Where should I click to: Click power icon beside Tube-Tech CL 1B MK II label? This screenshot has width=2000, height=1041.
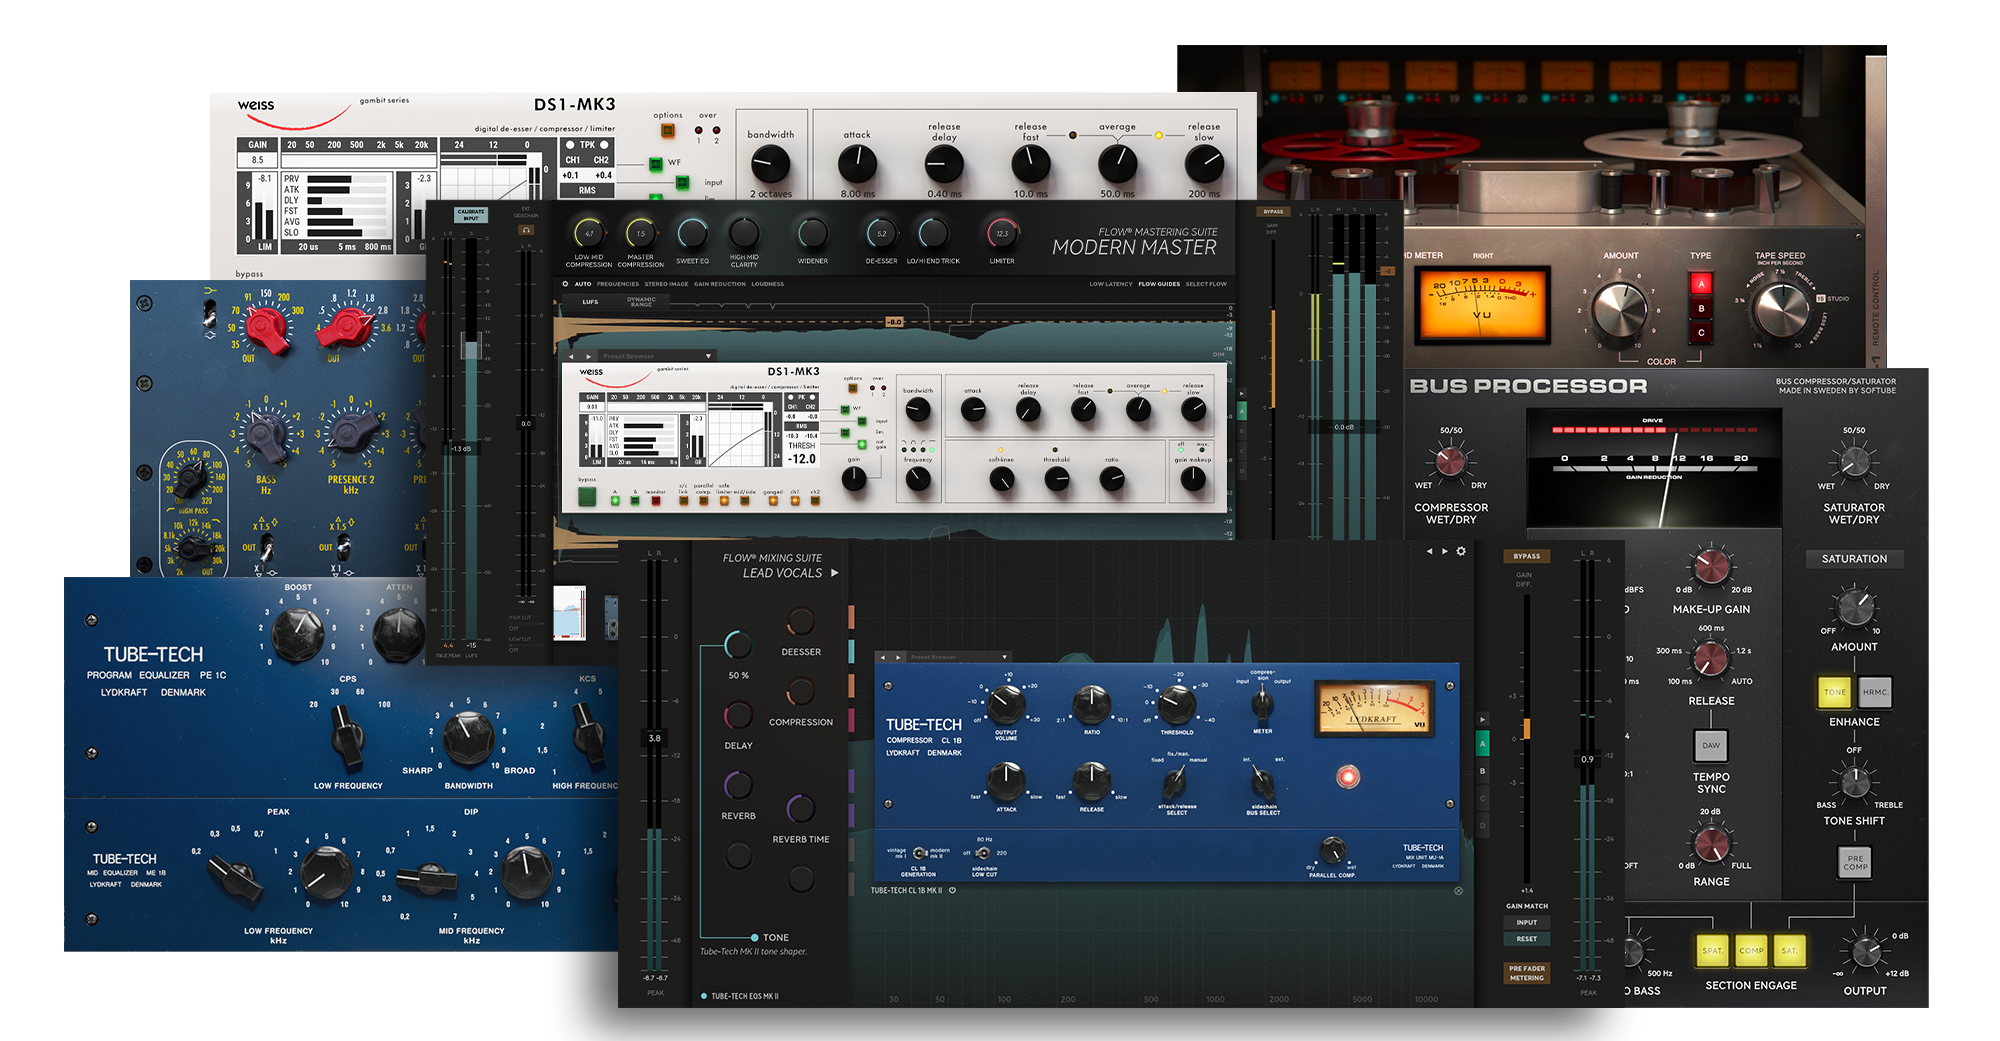point(953,890)
